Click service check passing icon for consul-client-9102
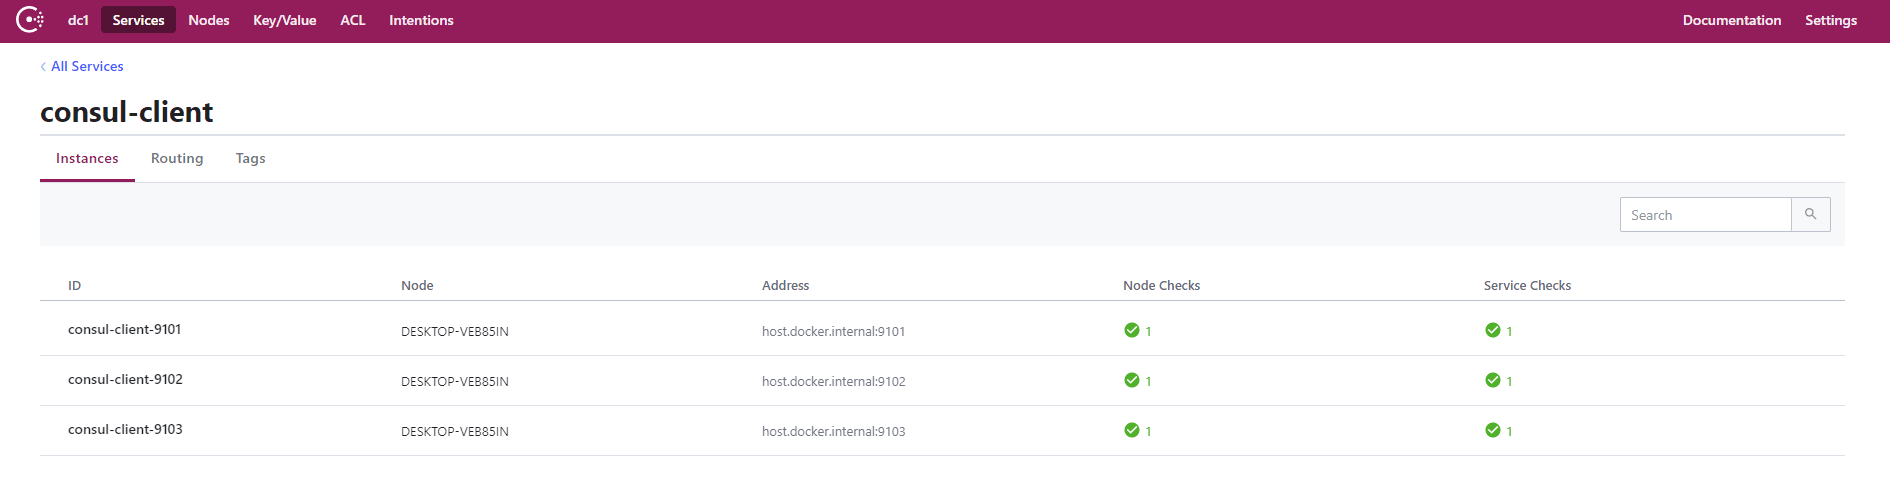This screenshot has height=498, width=1890. (1493, 381)
